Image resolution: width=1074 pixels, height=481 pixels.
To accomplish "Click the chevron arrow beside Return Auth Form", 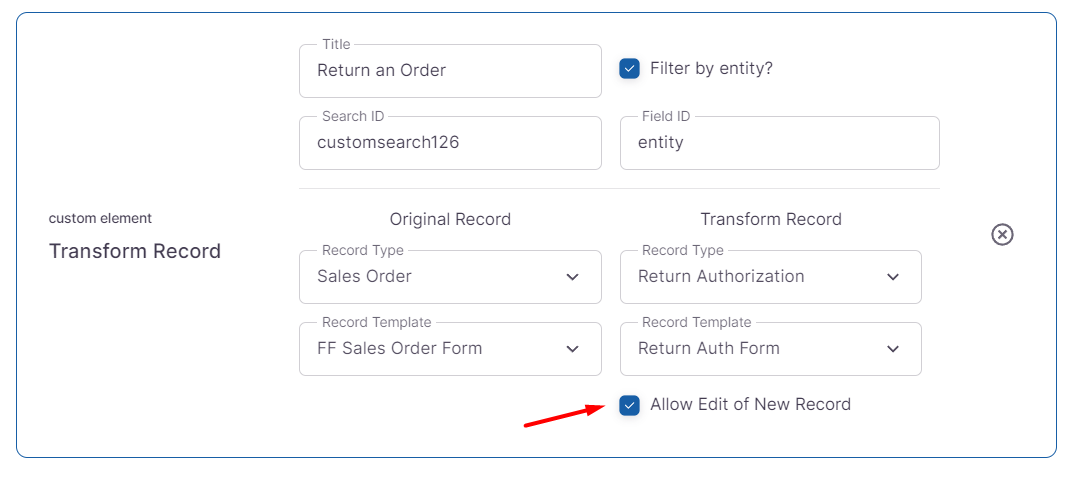I will (x=893, y=349).
